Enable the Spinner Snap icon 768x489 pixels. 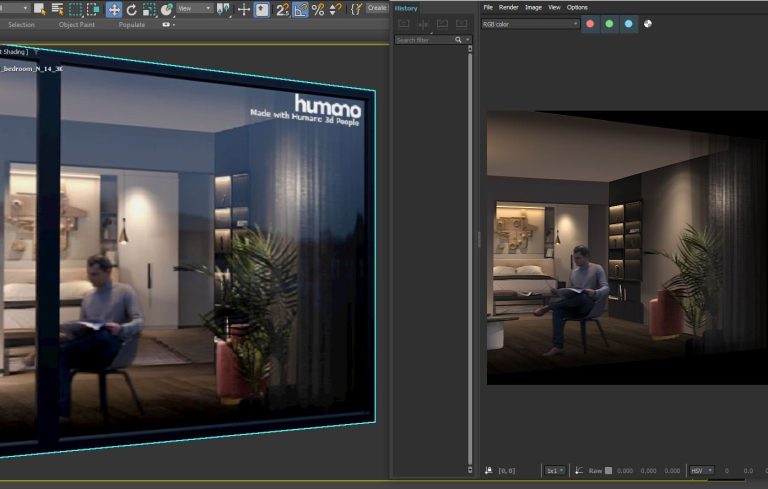click(x=336, y=9)
